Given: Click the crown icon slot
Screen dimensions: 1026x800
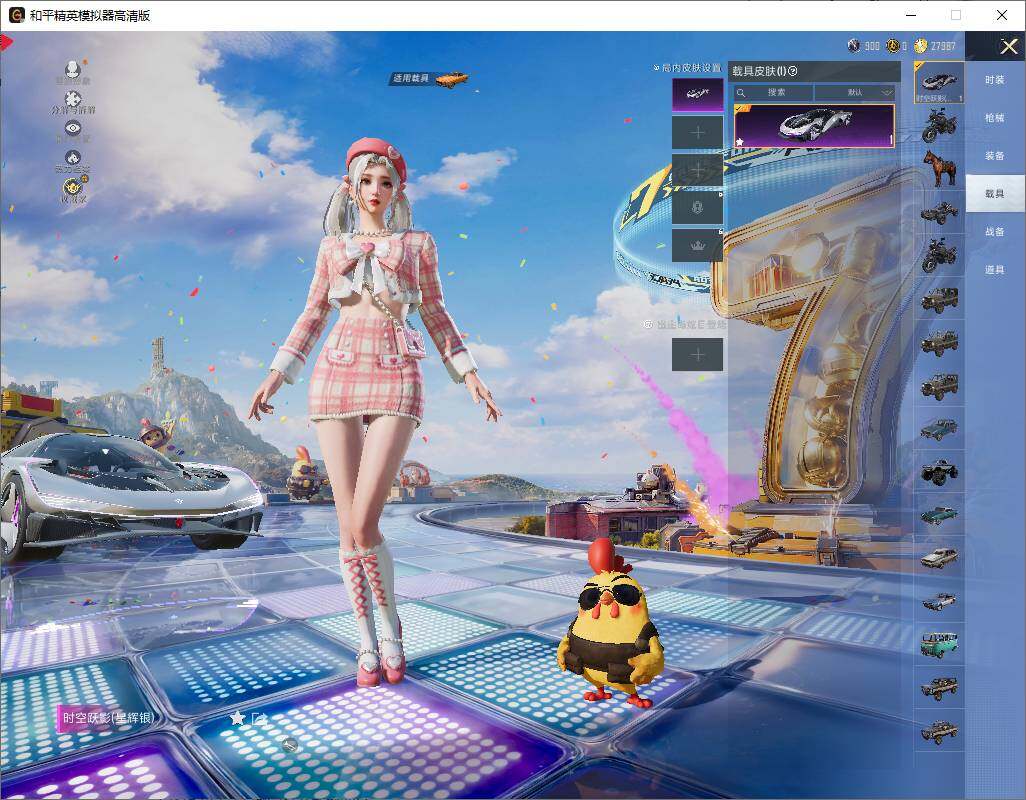Looking at the screenshot, I should [x=697, y=245].
